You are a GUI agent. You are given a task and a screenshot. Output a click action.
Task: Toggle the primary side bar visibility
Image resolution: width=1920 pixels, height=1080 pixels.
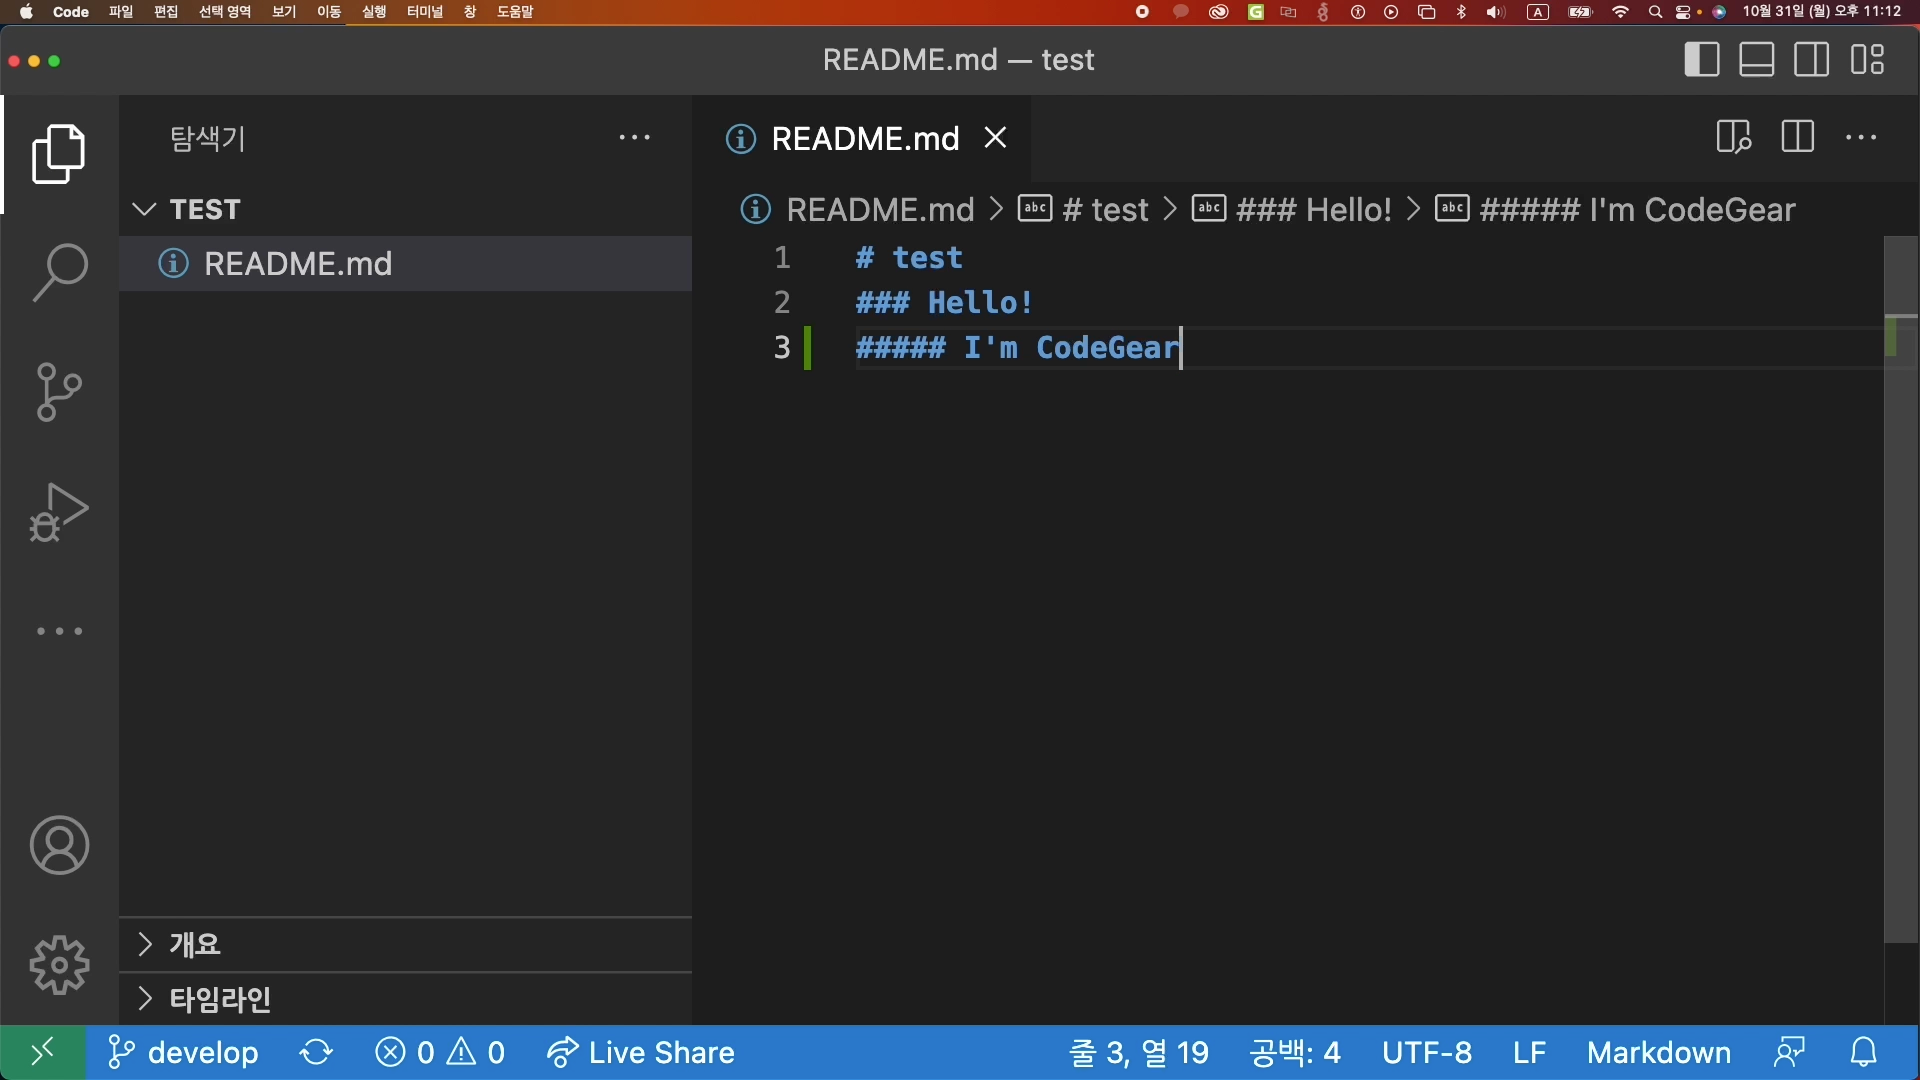click(1701, 60)
